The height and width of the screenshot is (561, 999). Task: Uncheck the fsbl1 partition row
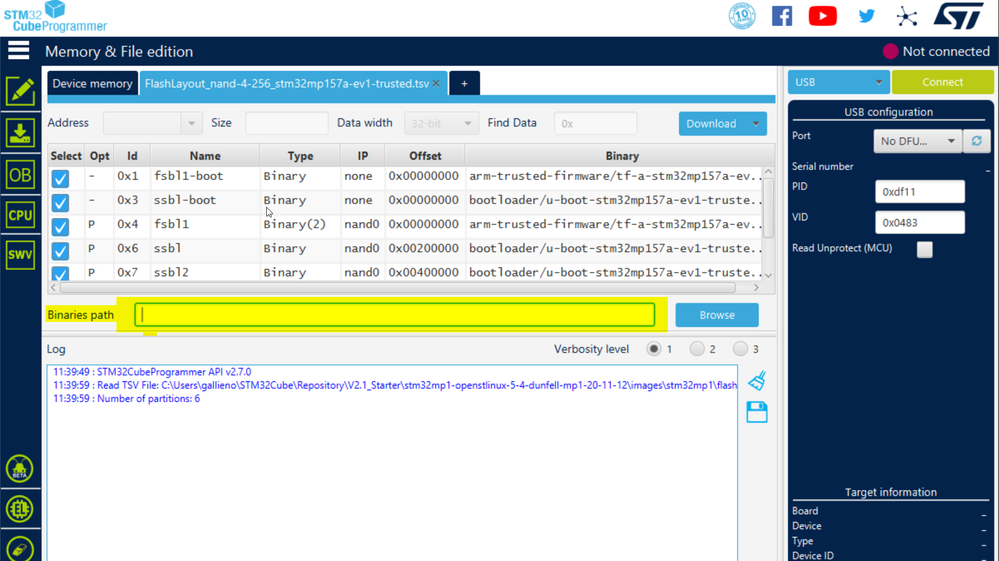[61, 227]
